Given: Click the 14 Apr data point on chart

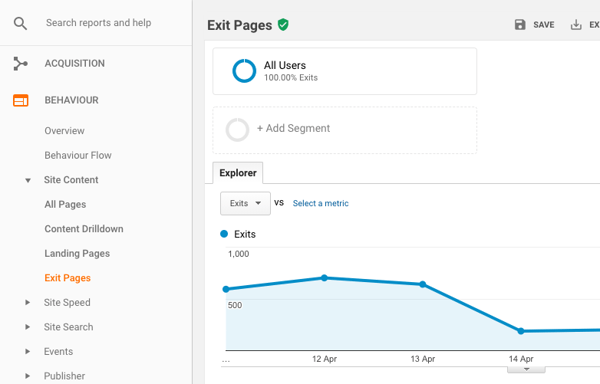Looking at the screenshot, I should point(521,331).
